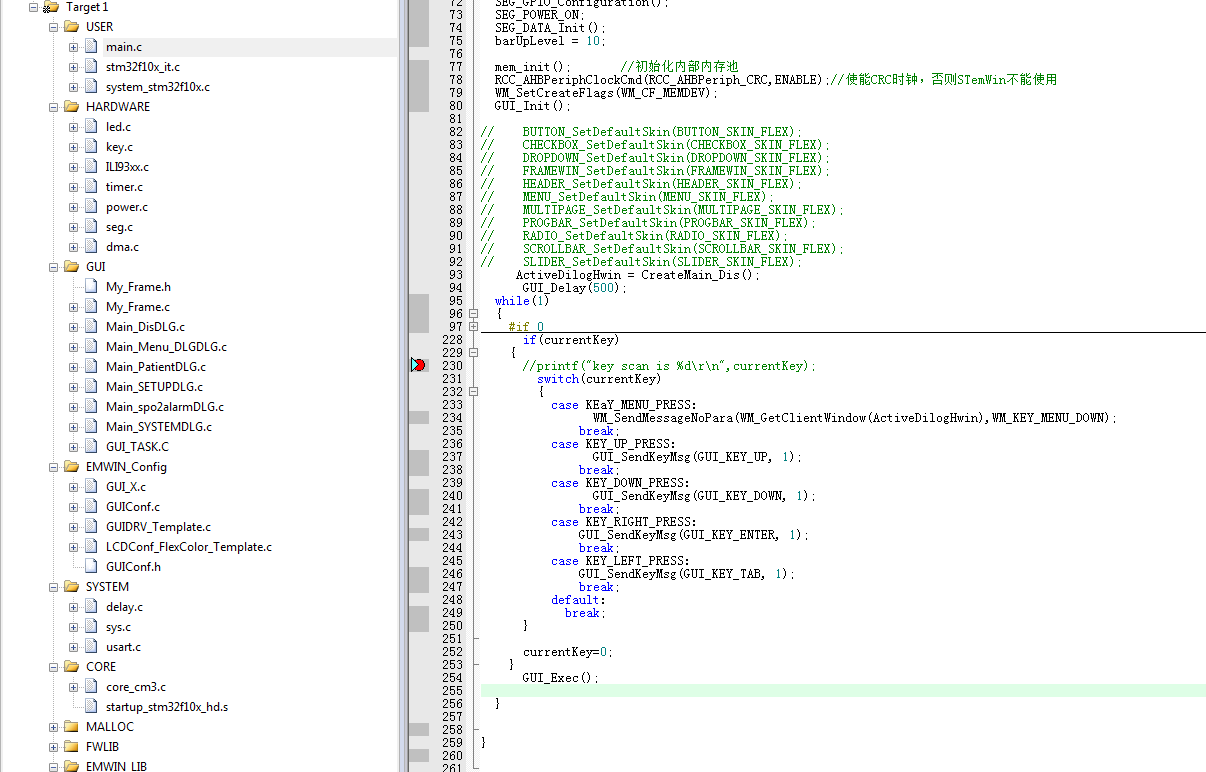This screenshot has width=1206, height=772.
Task: Fold the while loop block at line 96
Action: click(473, 314)
